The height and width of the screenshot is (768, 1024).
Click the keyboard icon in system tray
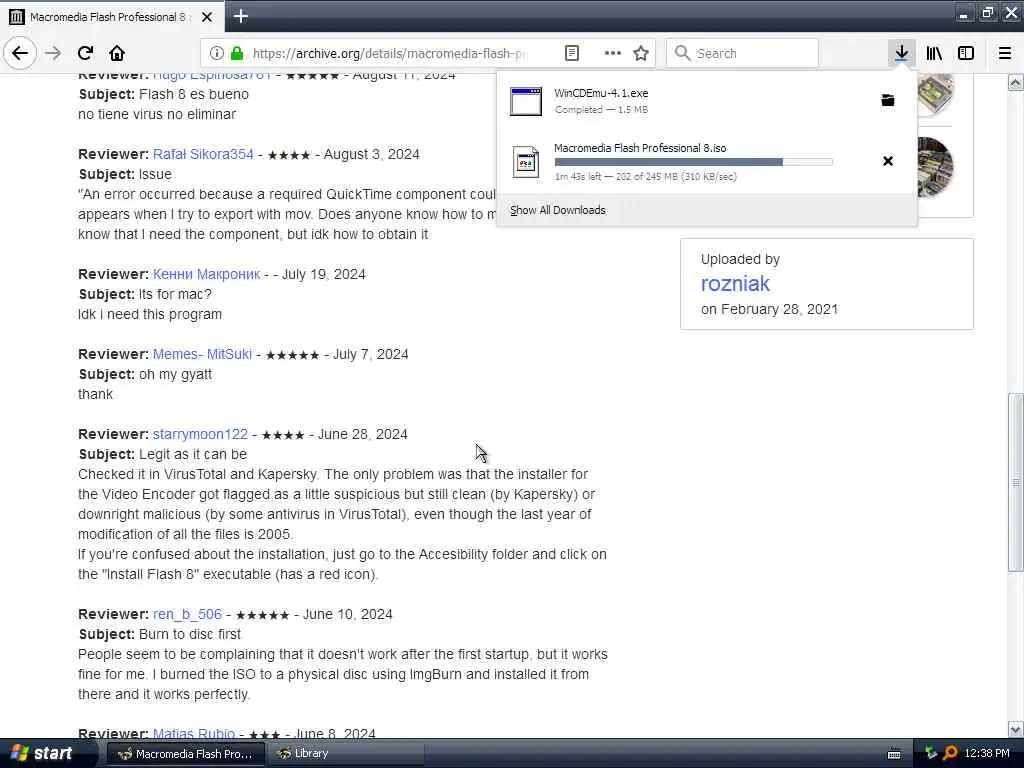[x=894, y=754]
